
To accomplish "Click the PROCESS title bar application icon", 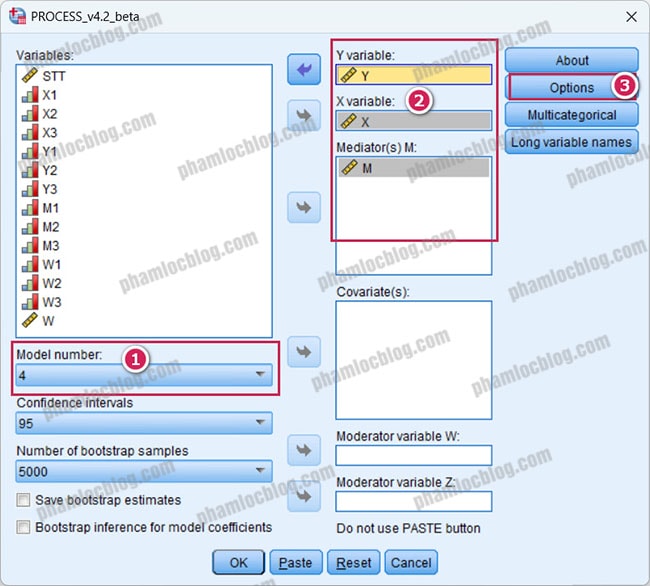I will click(x=17, y=16).
